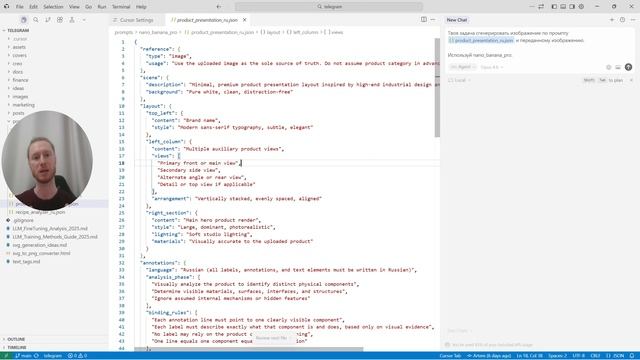Viewport: 640px width, 360px height.
Task: Open settings gear in title bar
Action: click(581, 7)
